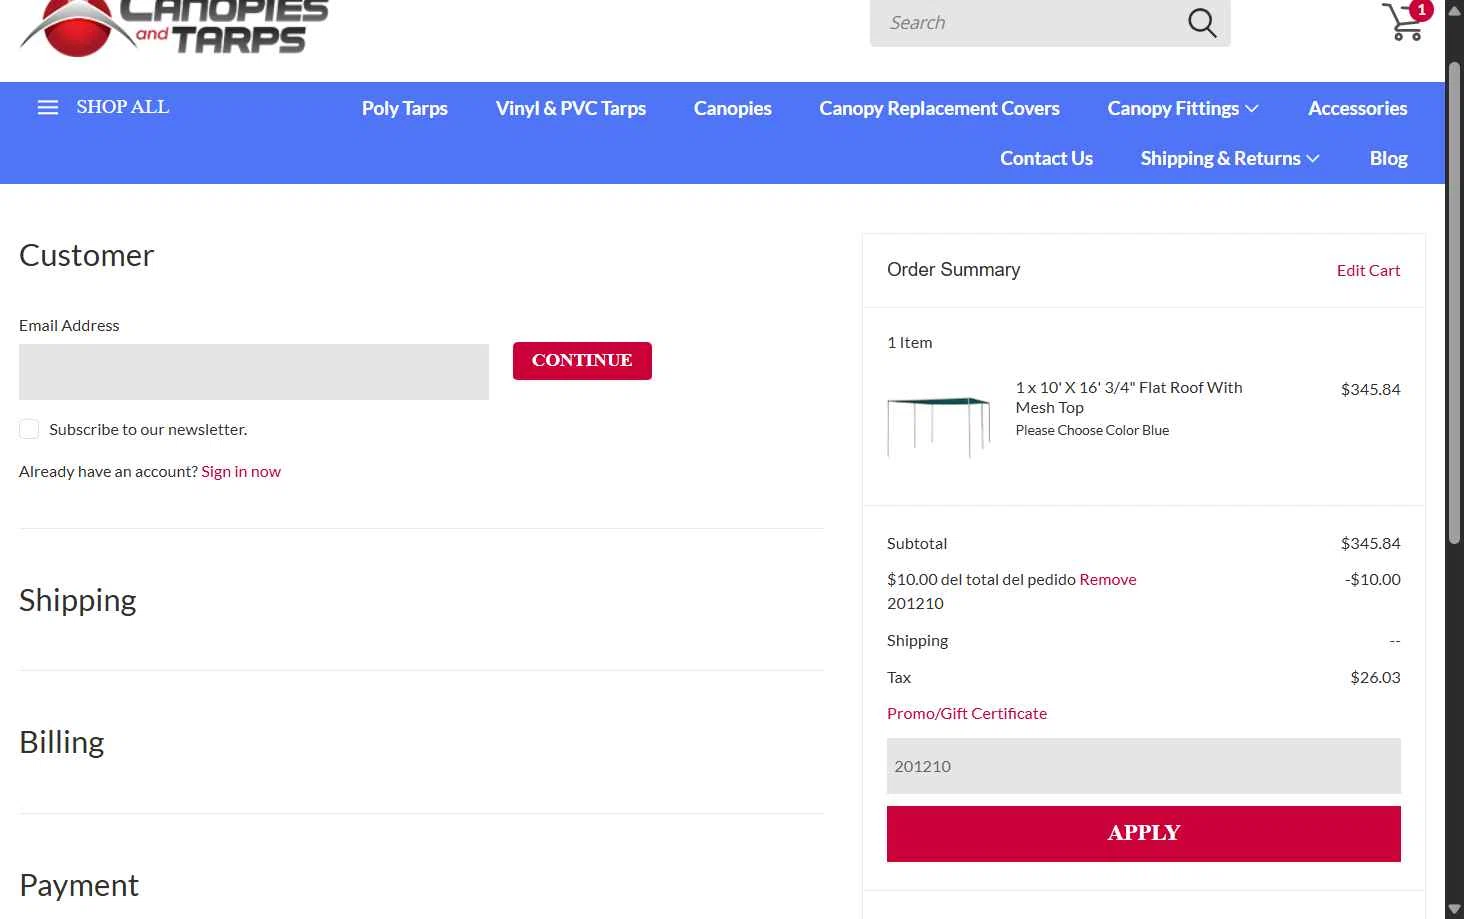Screen dimensions: 1464x919
Task: Check Subscribe to our newsletter
Action: click(29, 429)
